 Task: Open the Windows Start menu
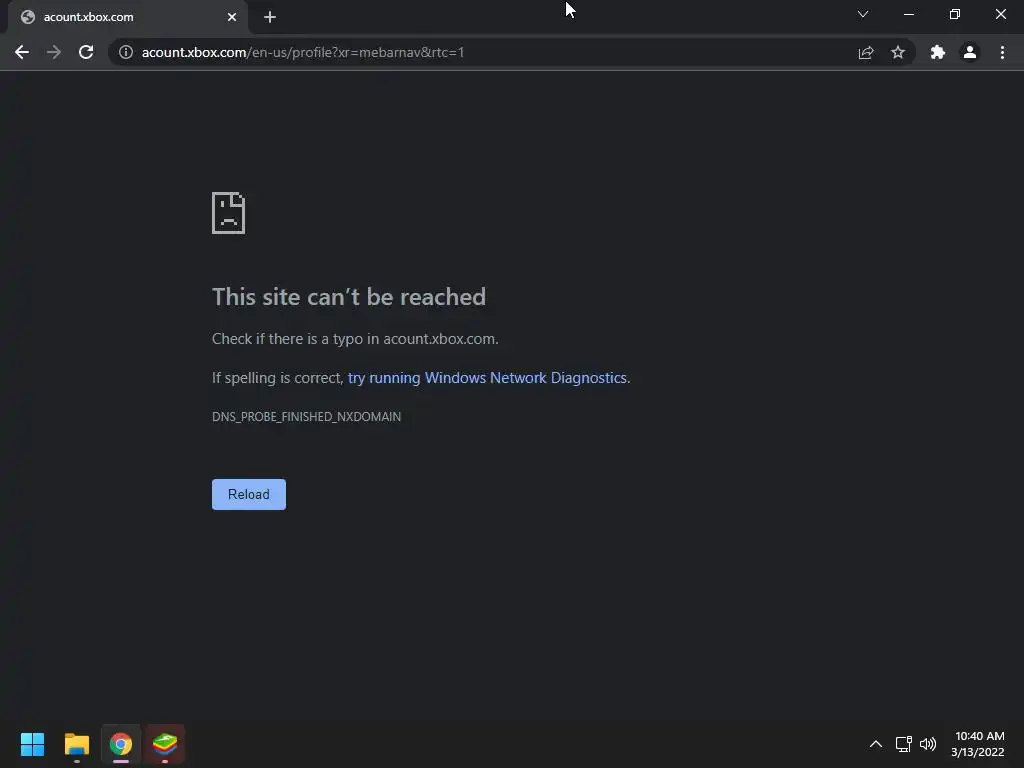pyautogui.click(x=32, y=744)
